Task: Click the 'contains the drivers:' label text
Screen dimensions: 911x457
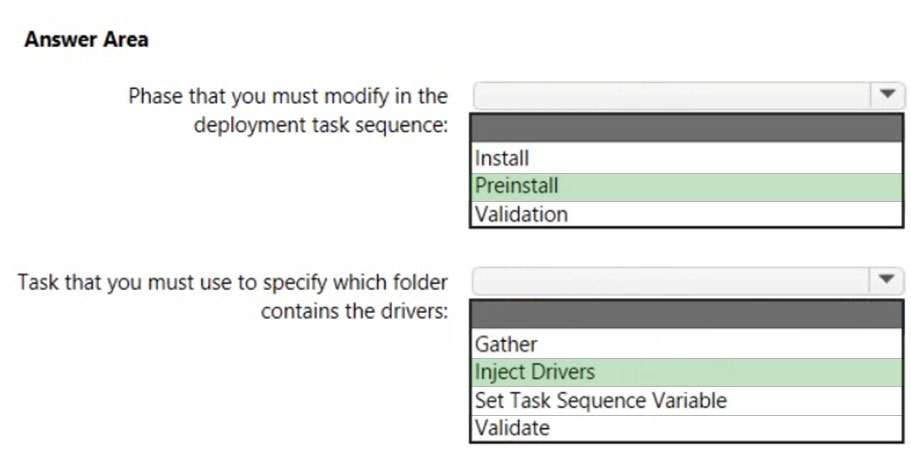Action: (354, 311)
